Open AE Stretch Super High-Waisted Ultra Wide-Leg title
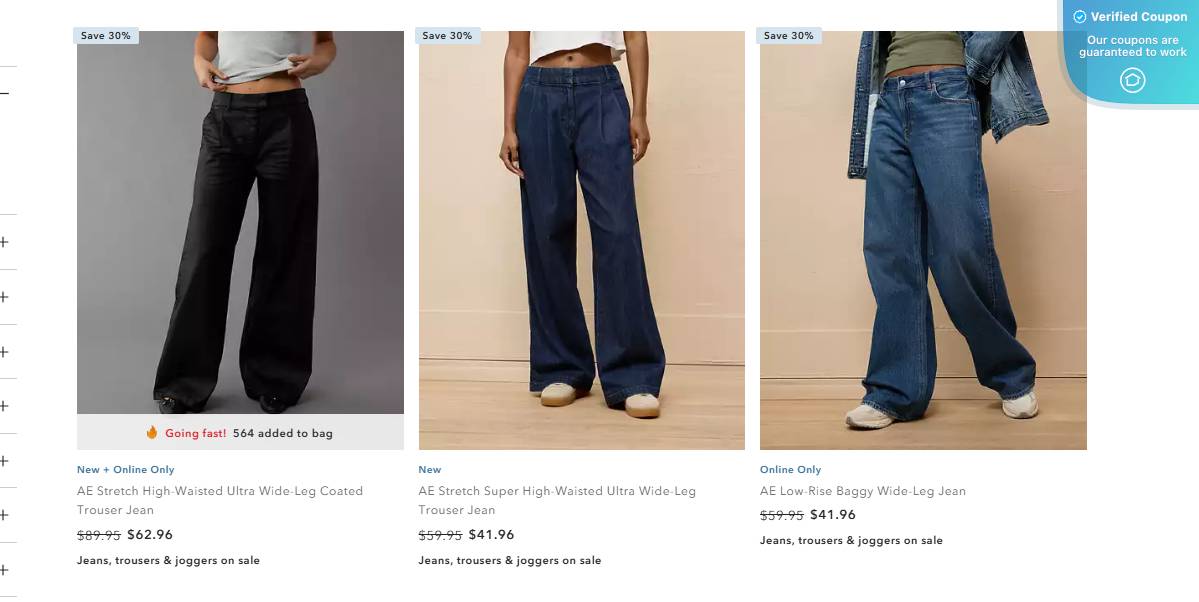This screenshot has height=602, width=1199. pyautogui.click(x=557, y=500)
